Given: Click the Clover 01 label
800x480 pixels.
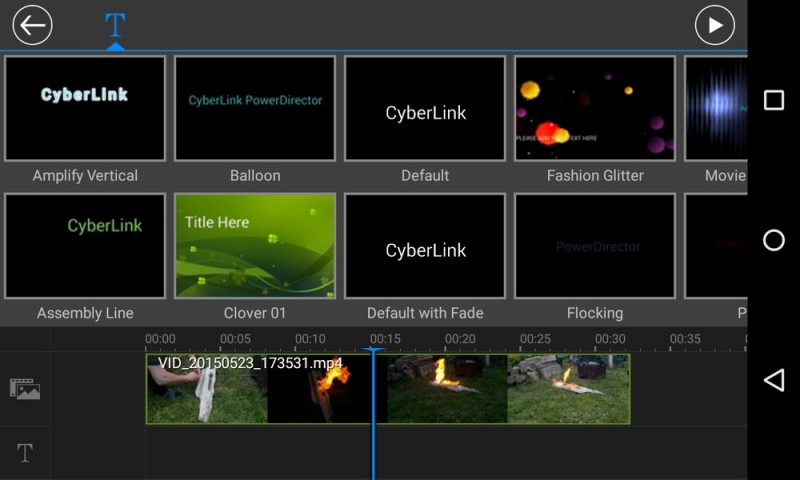Looking at the screenshot, I should tap(255, 313).
